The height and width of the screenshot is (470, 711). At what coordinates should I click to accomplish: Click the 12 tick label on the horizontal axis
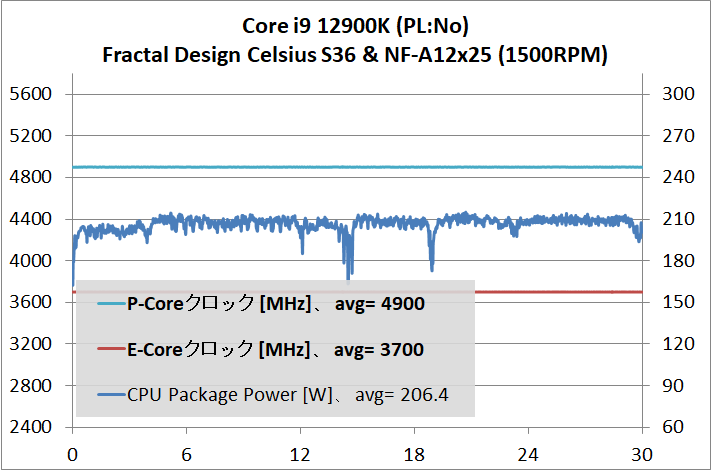click(300, 451)
